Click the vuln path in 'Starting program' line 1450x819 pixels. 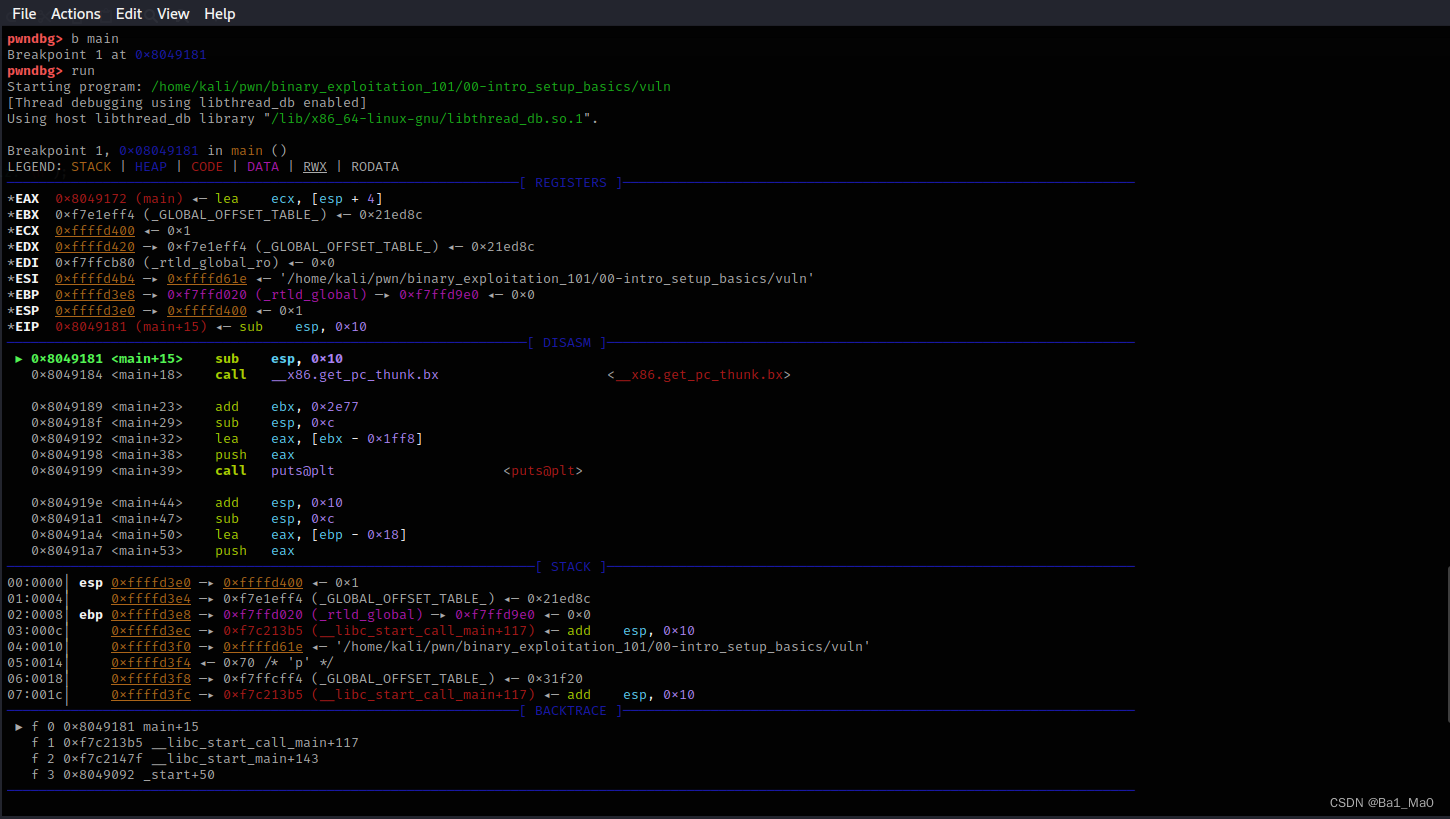411,87
